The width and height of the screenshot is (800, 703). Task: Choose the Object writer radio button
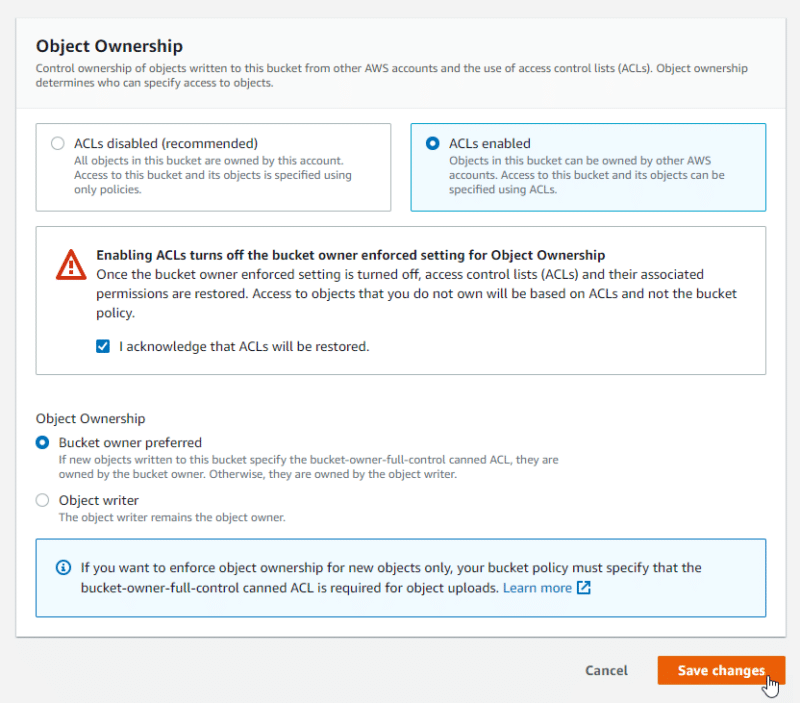[42, 500]
